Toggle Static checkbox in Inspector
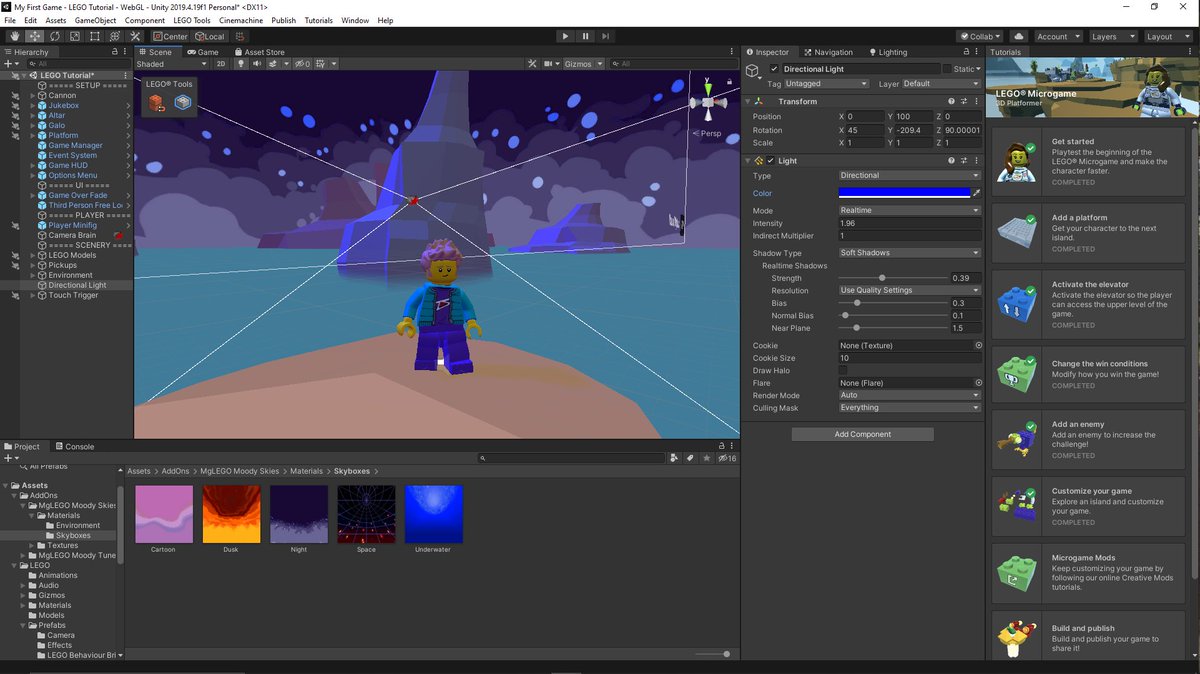Screen dimensions: 1200x674 click(947, 69)
